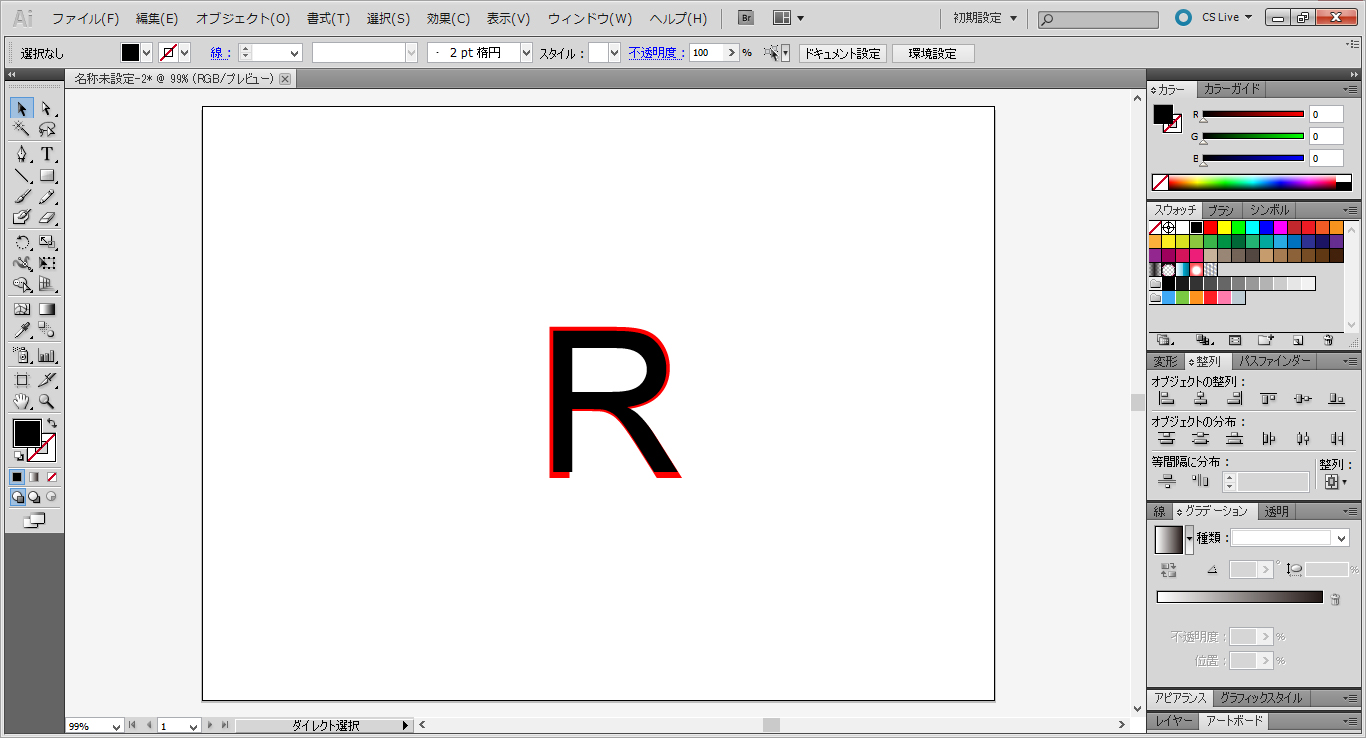Delete gradient stop with trash icon
1366x738 pixels.
point(1334,598)
